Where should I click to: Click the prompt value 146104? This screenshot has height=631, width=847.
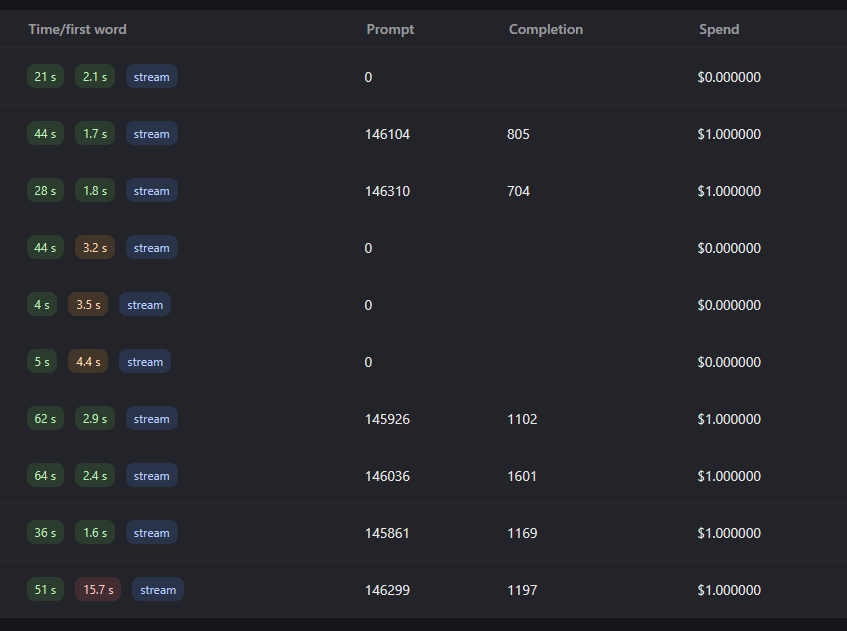(x=387, y=134)
